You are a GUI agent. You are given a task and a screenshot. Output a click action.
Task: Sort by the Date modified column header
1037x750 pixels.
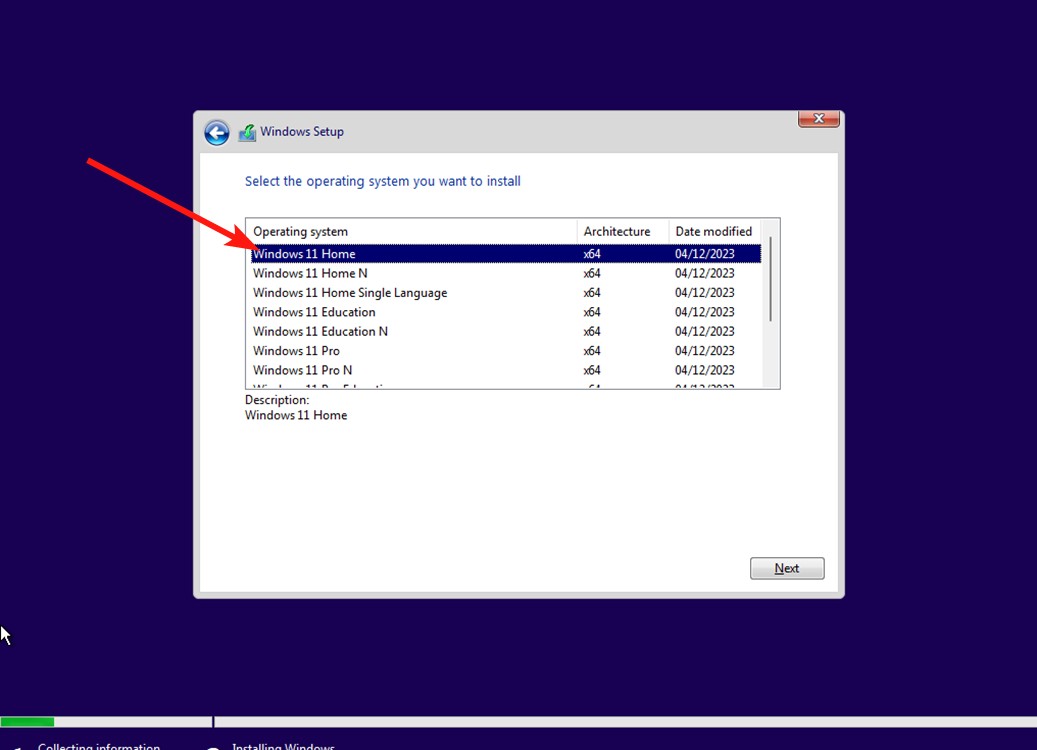tap(713, 231)
